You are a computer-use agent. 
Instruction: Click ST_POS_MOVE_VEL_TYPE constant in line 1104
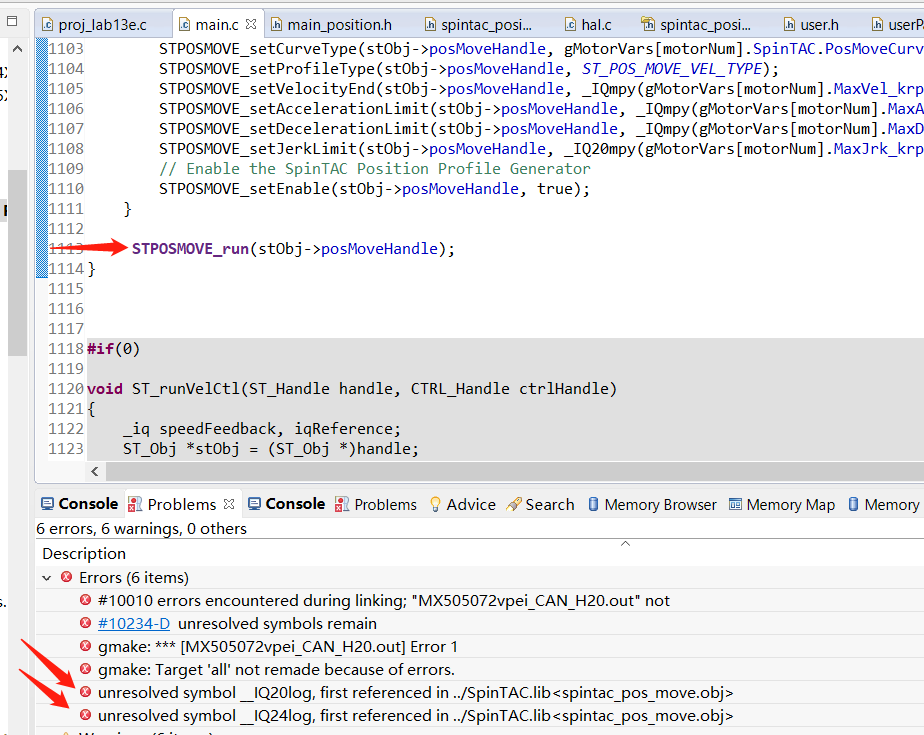click(672, 69)
